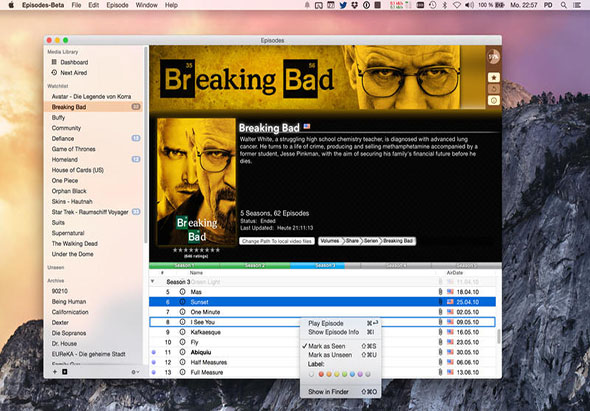This screenshot has height=411, width=590.
Task: Click the episode list scrollbar thumb
Action: (x=499, y=336)
